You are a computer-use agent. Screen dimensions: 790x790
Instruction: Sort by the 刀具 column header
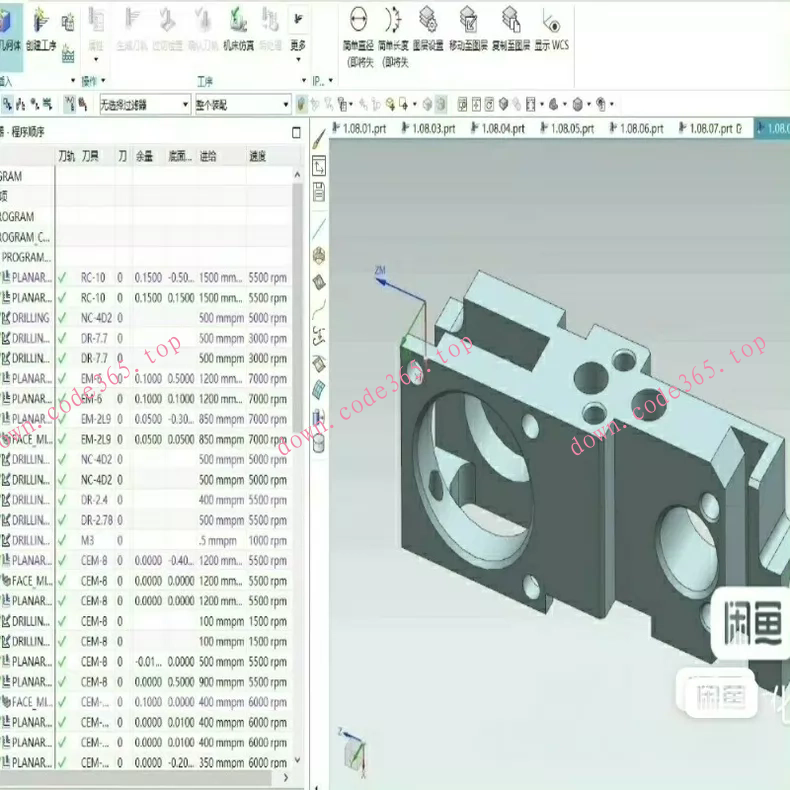coord(91,156)
